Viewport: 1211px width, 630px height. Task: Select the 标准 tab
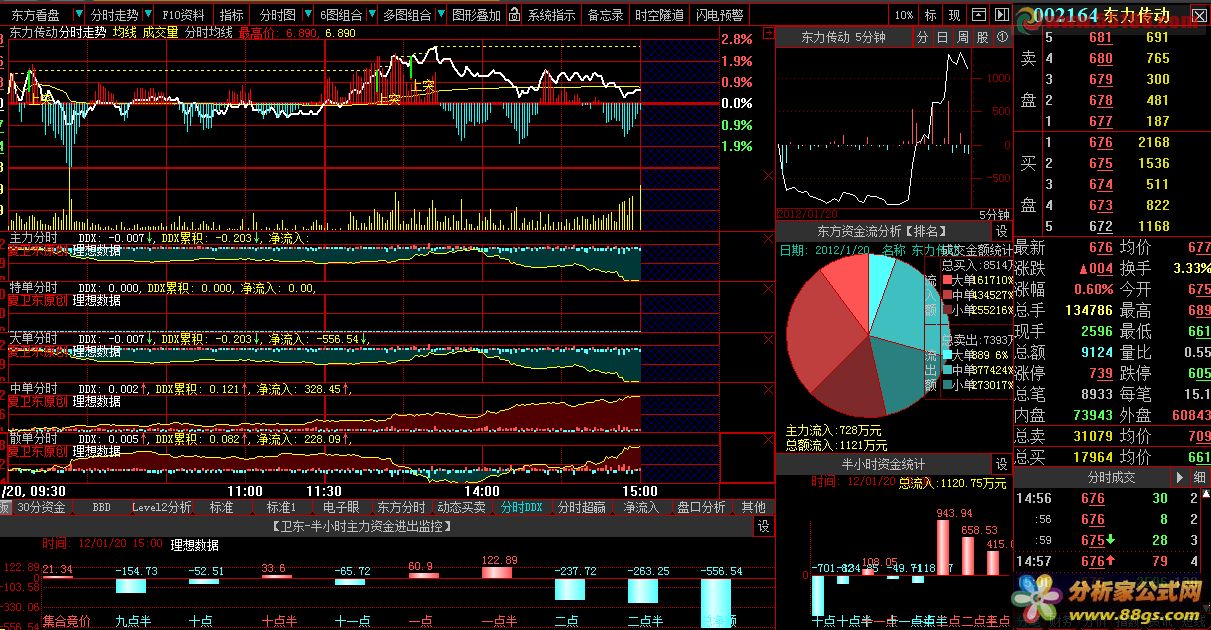[221, 507]
